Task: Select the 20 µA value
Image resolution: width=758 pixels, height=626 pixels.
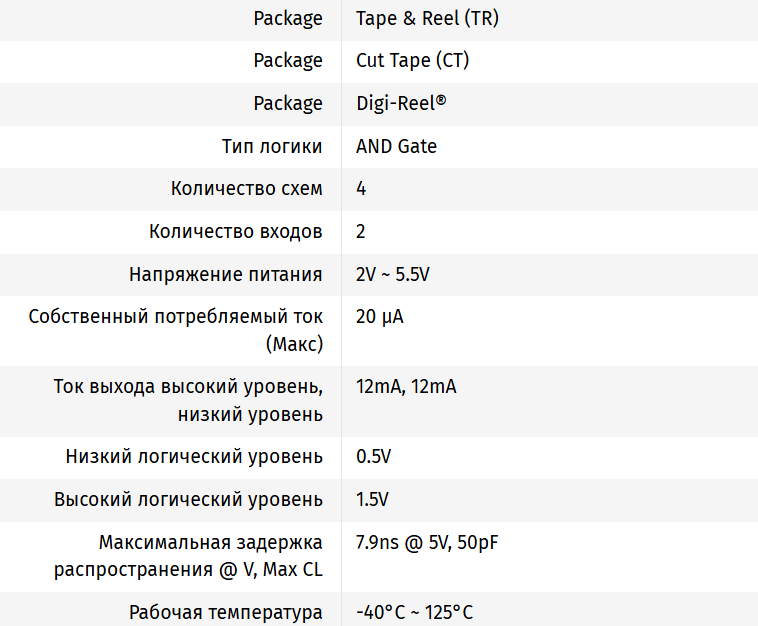Action: [x=380, y=318]
